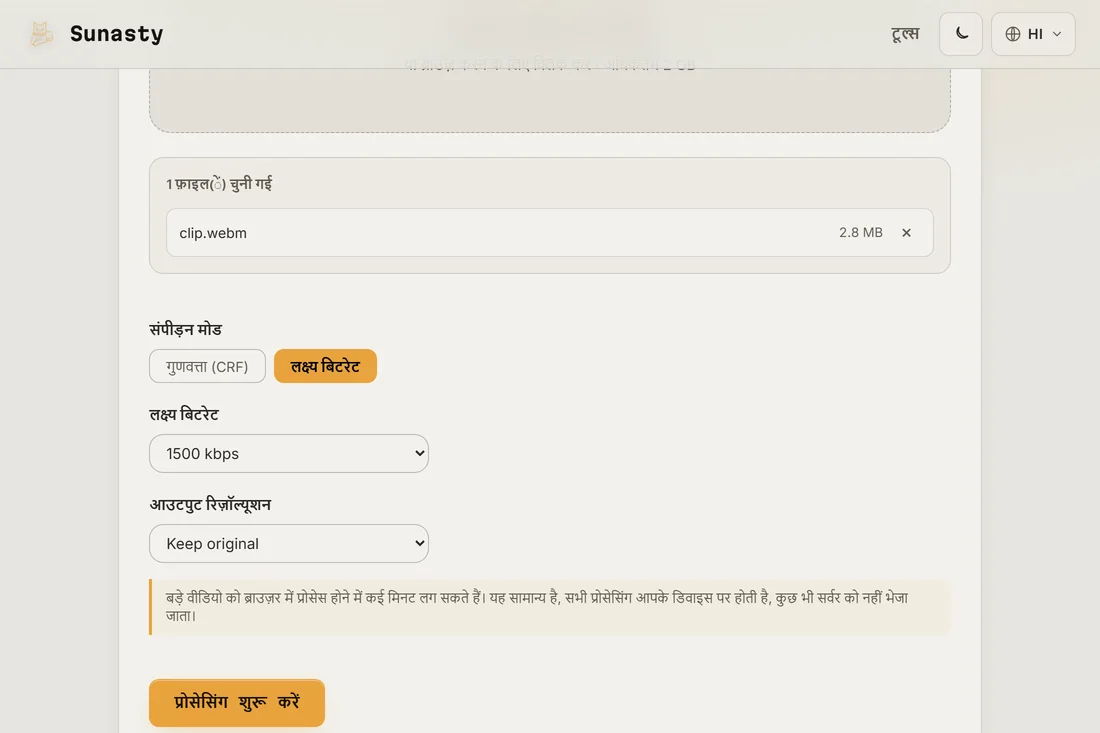Open the Sunasty home title link
Image resolution: width=1100 pixels, height=733 pixels.
(116, 34)
